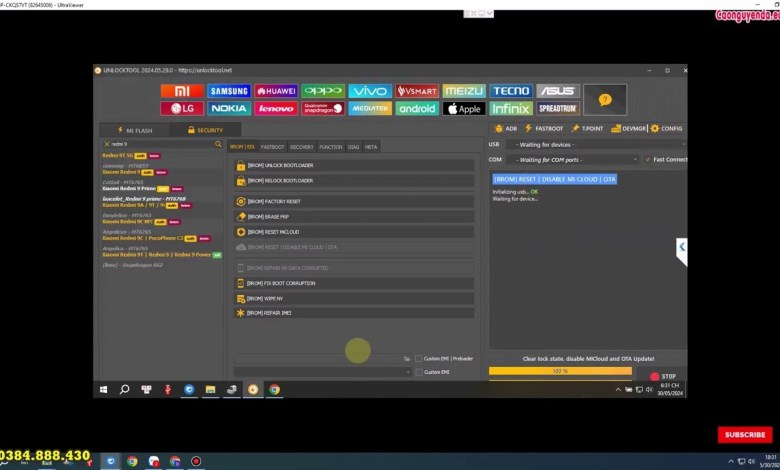
Task: Run [BROM] ERASE FRP
Action: pos(354,217)
